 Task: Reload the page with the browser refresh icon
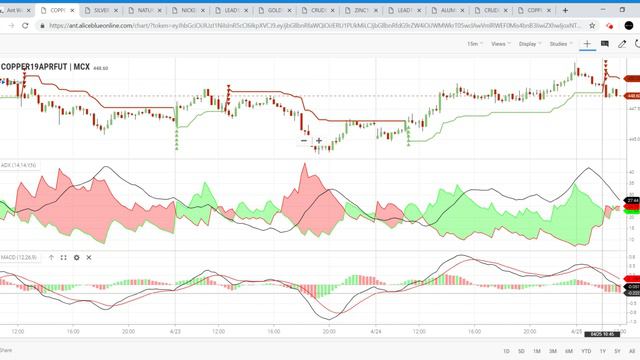[x=25, y=26]
